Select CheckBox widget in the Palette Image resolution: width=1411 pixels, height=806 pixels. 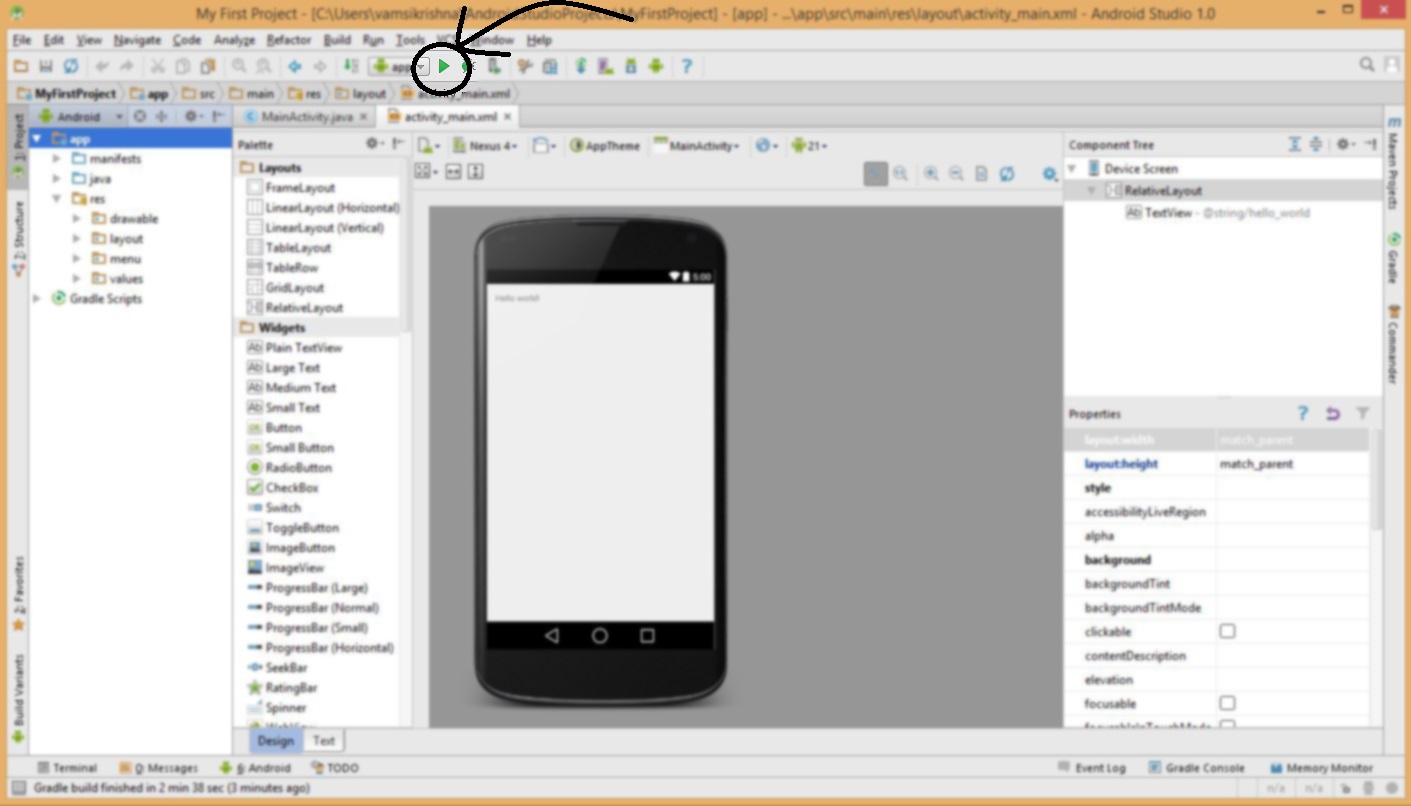pos(283,488)
